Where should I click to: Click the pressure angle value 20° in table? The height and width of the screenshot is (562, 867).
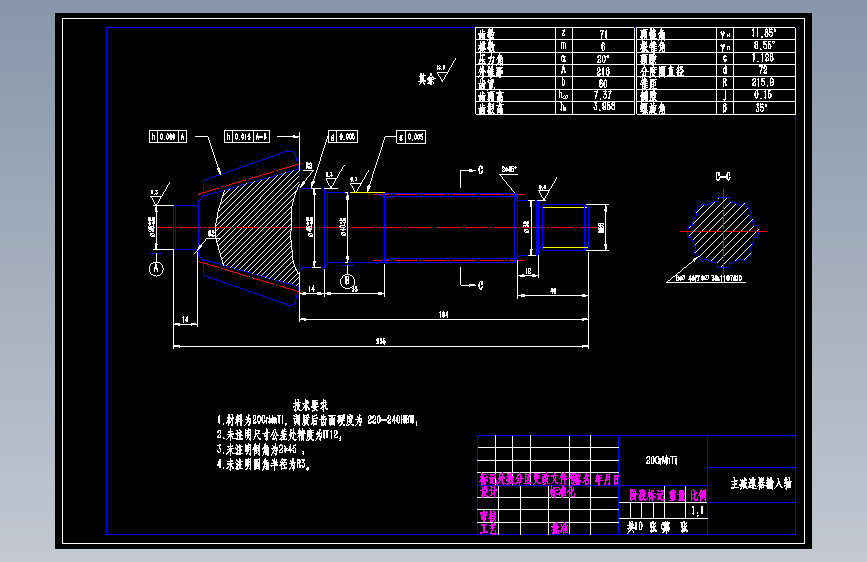coord(603,59)
